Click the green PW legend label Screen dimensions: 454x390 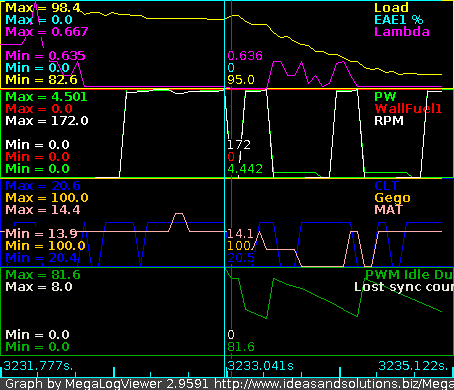pos(385,97)
